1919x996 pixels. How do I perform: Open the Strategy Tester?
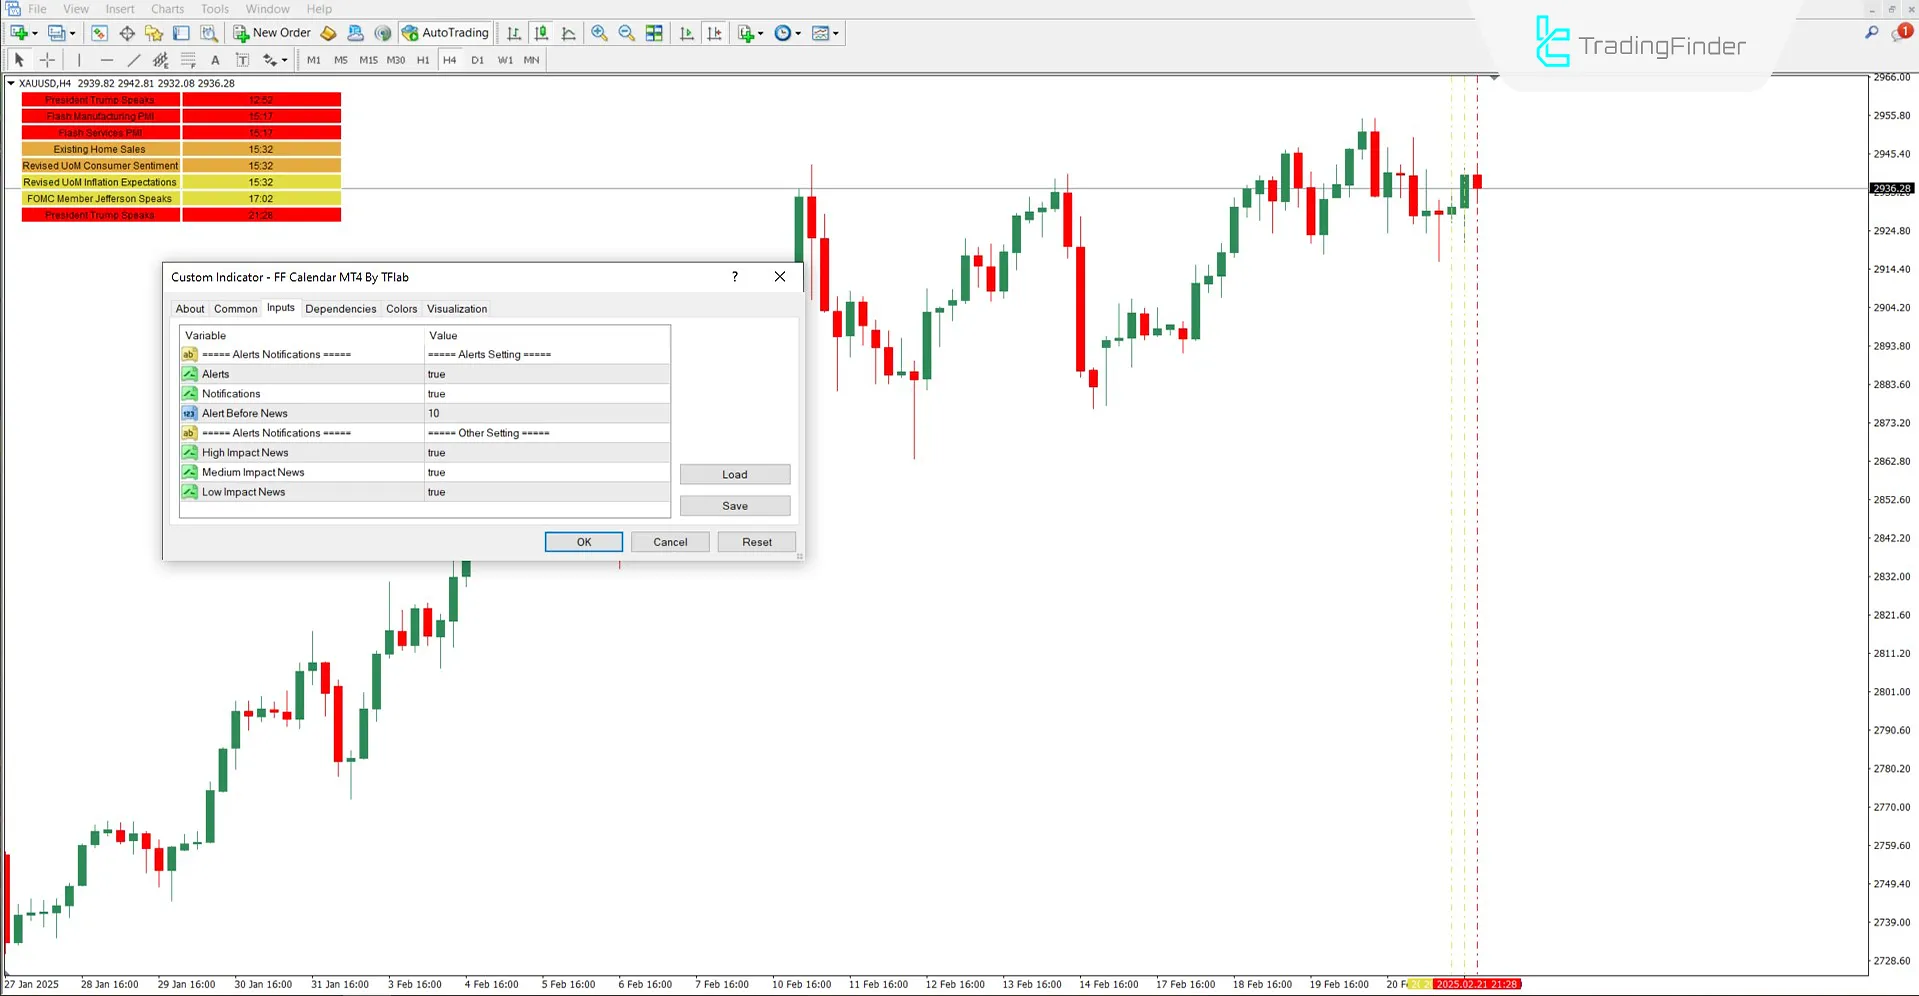[x=210, y=33]
